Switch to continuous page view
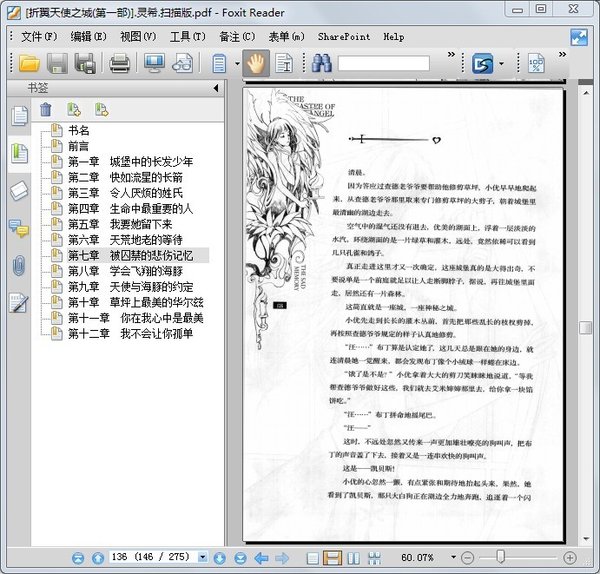600x574 pixels. click(x=333, y=558)
